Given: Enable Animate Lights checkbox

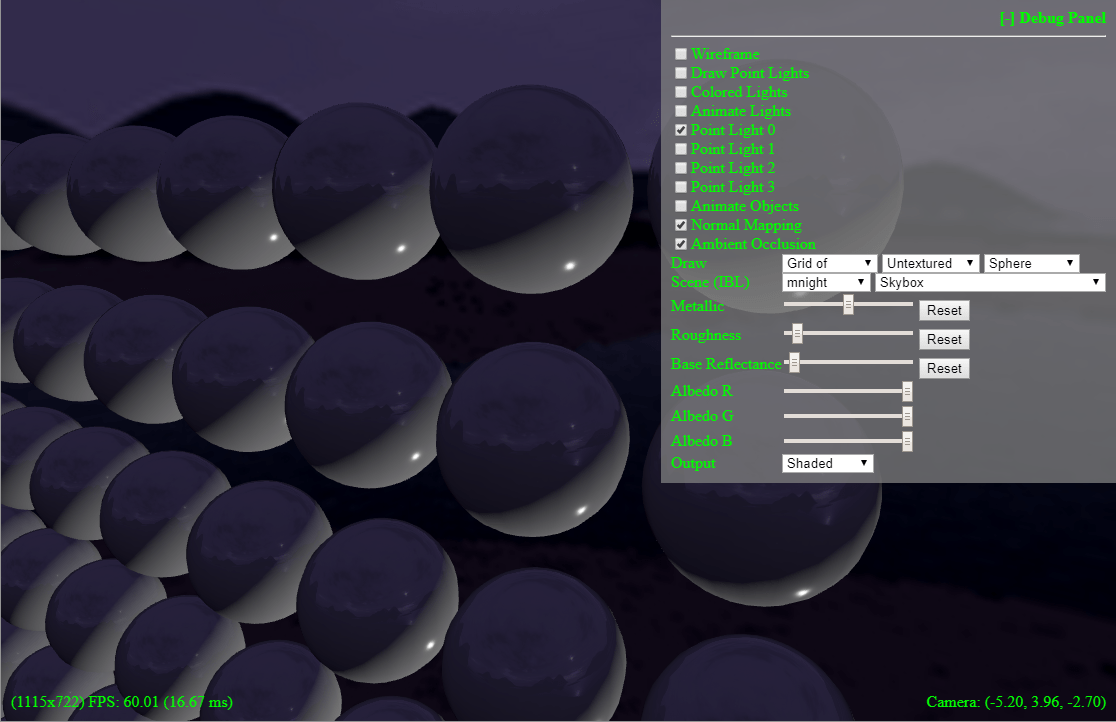Looking at the screenshot, I should point(681,111).
